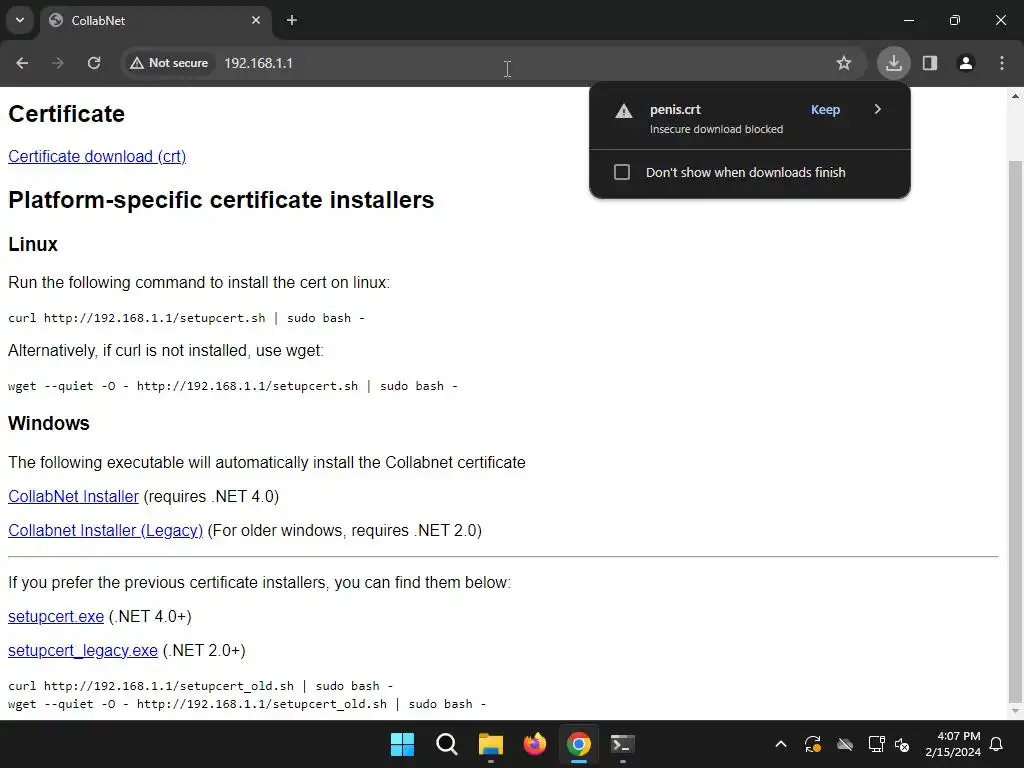Viewport: 1024px width, 768px height.
Task: Click the penis.crt file name
Action: click(675, 110)
